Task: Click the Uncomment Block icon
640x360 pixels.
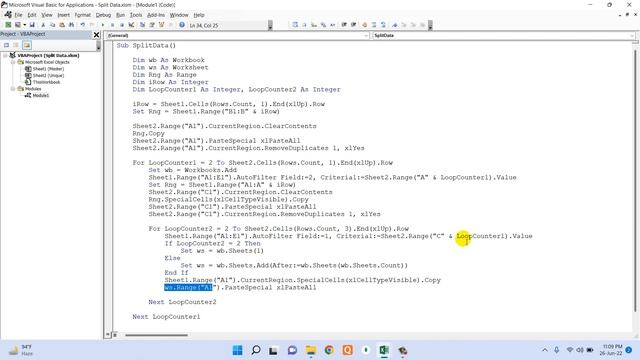Action: click(383, 25)
